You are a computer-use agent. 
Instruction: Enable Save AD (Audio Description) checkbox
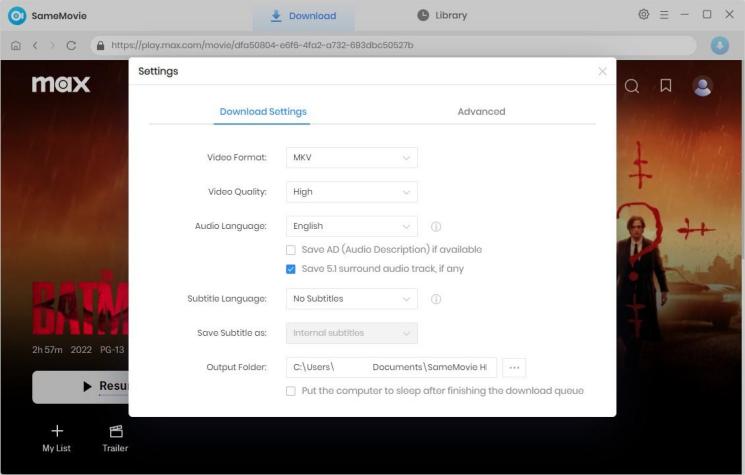click(x=291, y=250)
